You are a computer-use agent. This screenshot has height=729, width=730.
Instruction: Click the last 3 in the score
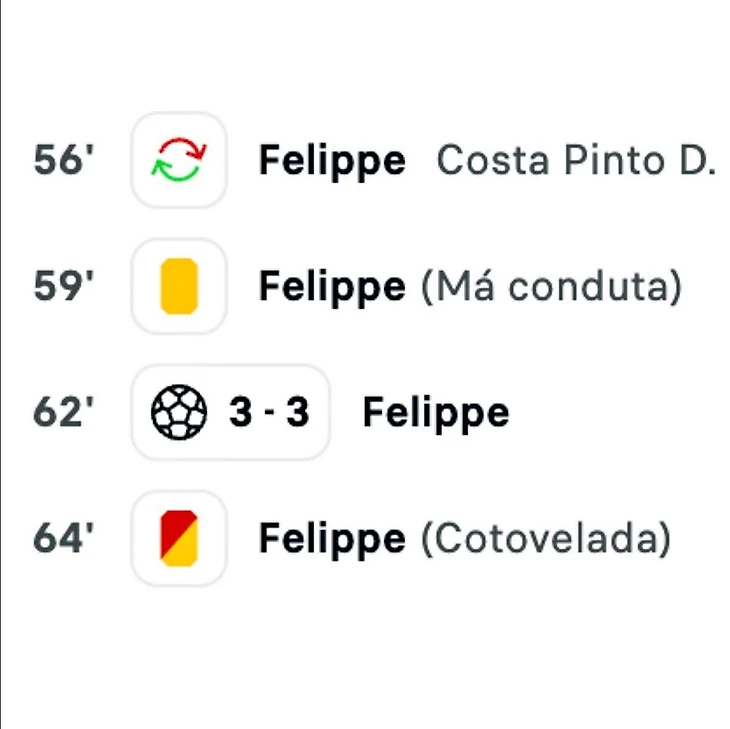pyautogui.click(x=297, y=412)
